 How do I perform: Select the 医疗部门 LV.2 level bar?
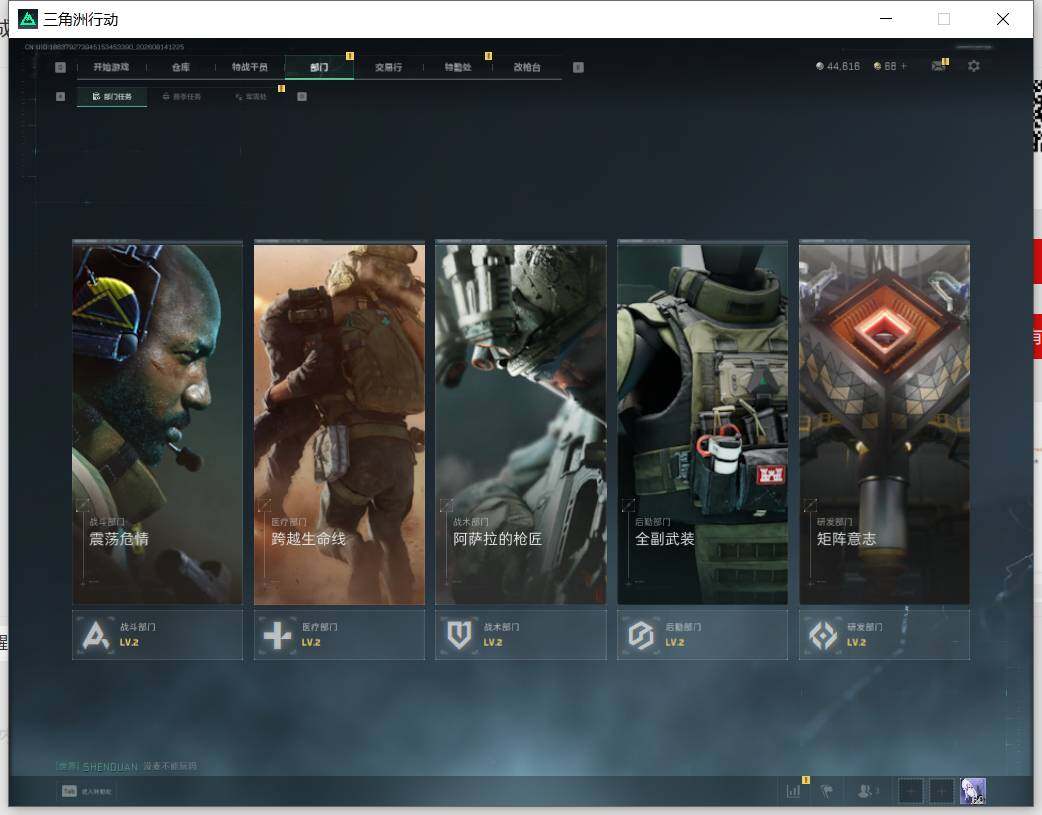tap(340, 636)
